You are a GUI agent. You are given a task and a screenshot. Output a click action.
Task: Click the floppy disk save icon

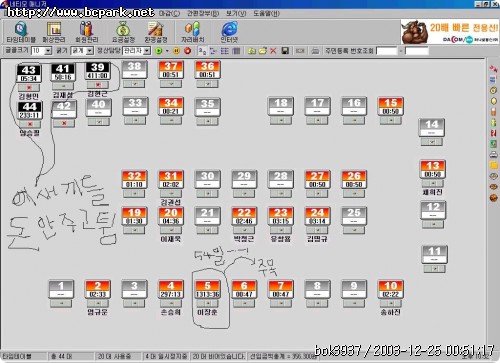(x=285, y=51)
